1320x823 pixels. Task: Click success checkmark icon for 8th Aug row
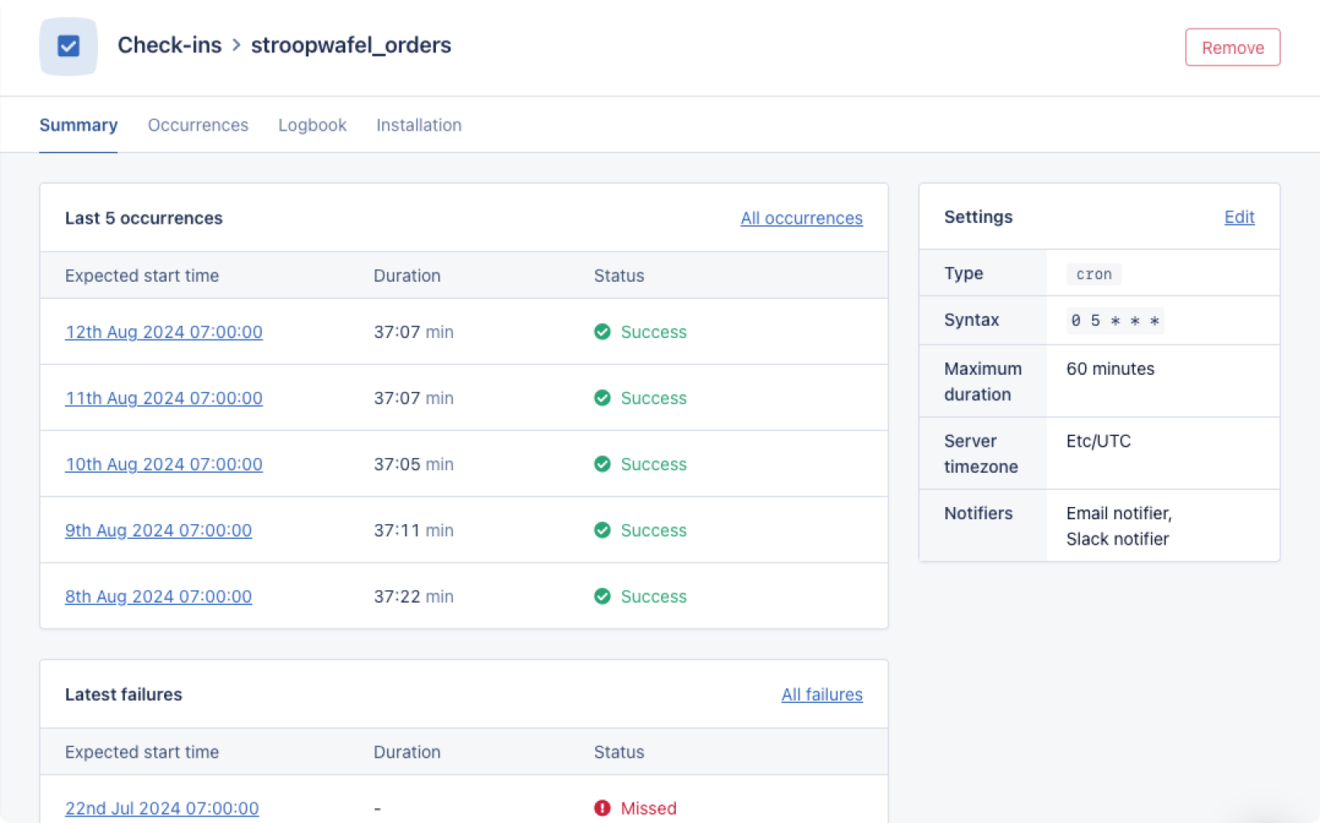pyautogui.click(x=602, y=596)
